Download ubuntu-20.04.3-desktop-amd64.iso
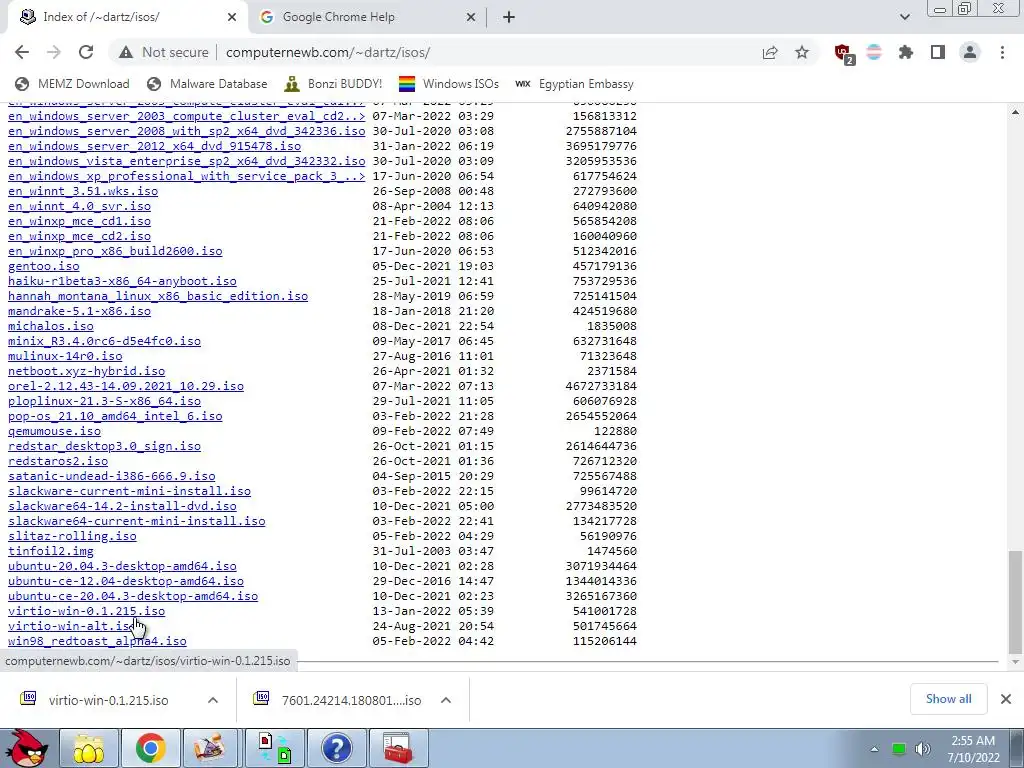This screenshot has width=1024, height=768. 122,566
